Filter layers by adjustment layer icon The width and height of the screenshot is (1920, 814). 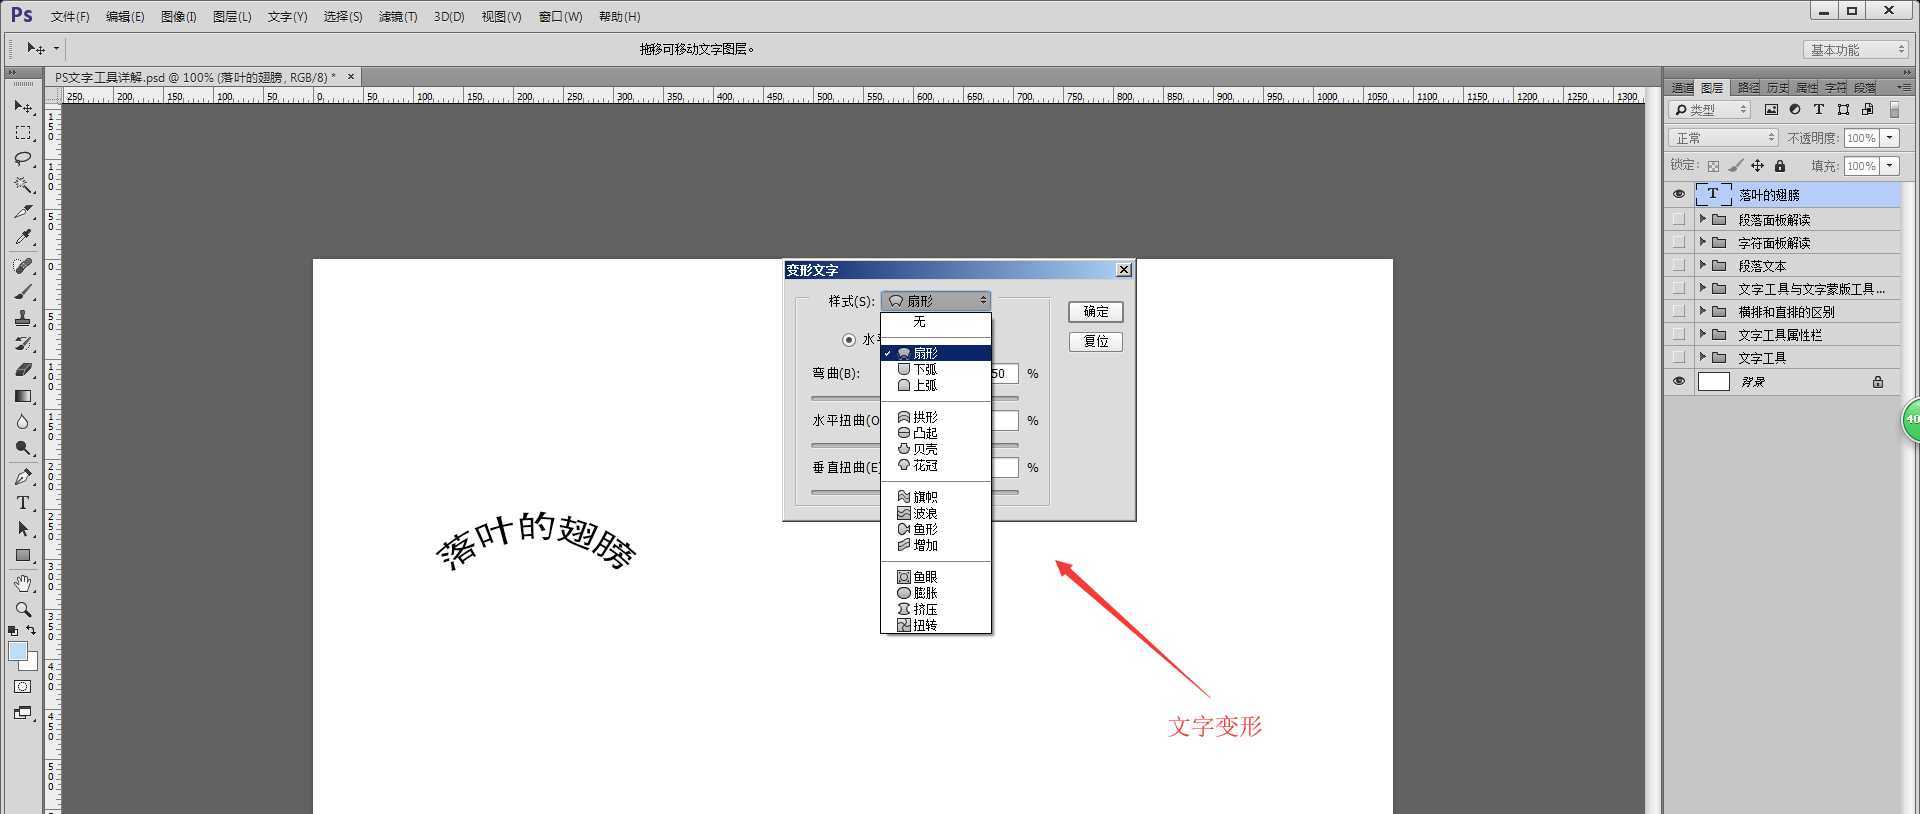tap(1795, 110)
